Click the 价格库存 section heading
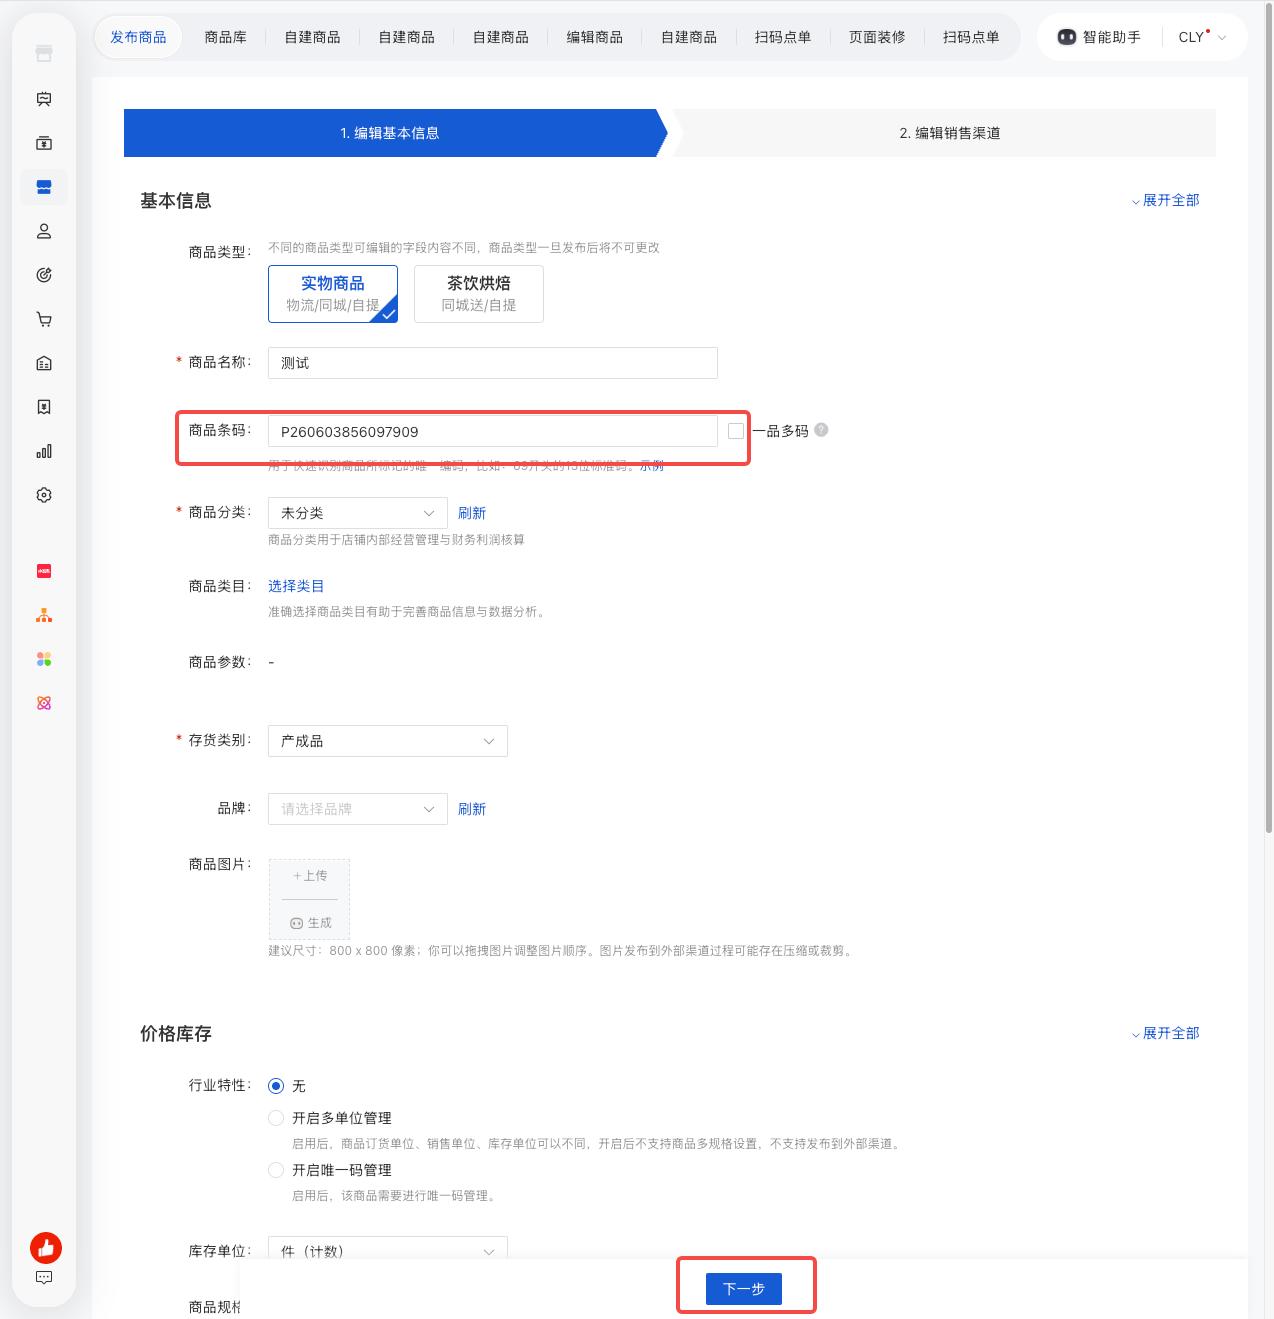1274x1319 pixels. (x=176, y=1034)
